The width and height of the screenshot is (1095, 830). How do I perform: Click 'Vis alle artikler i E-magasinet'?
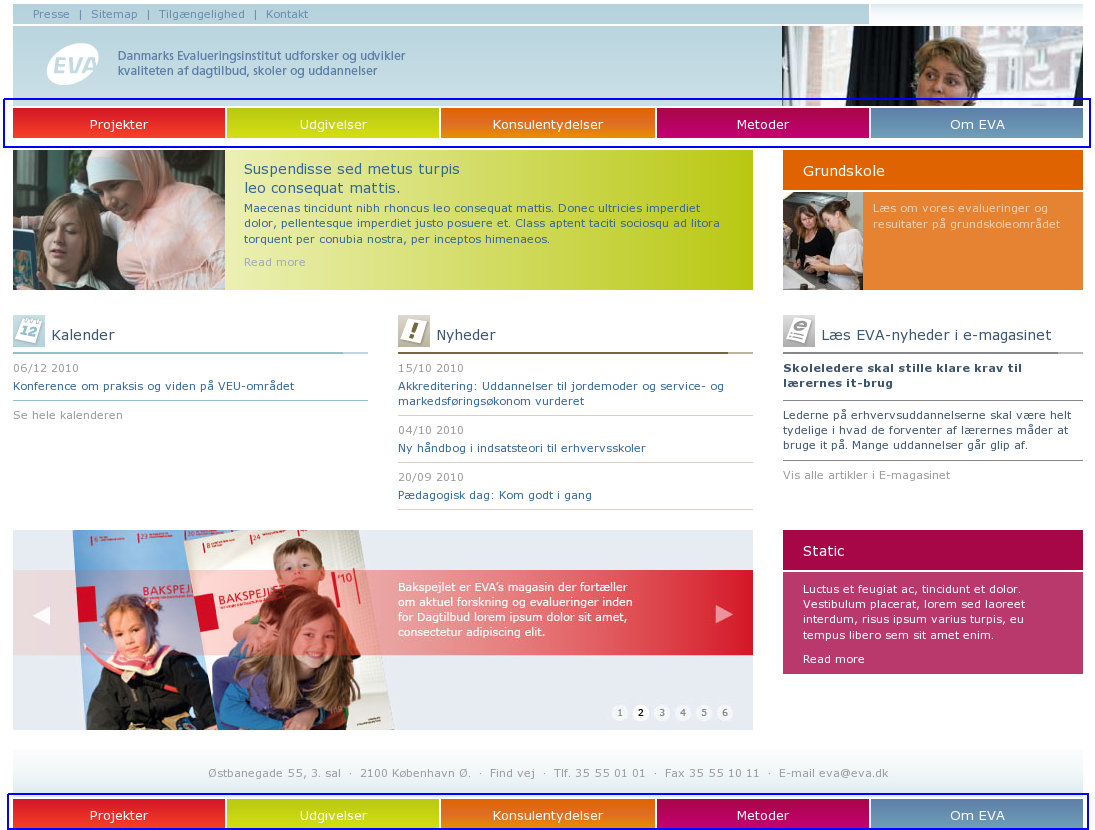[x=867, y=475]
